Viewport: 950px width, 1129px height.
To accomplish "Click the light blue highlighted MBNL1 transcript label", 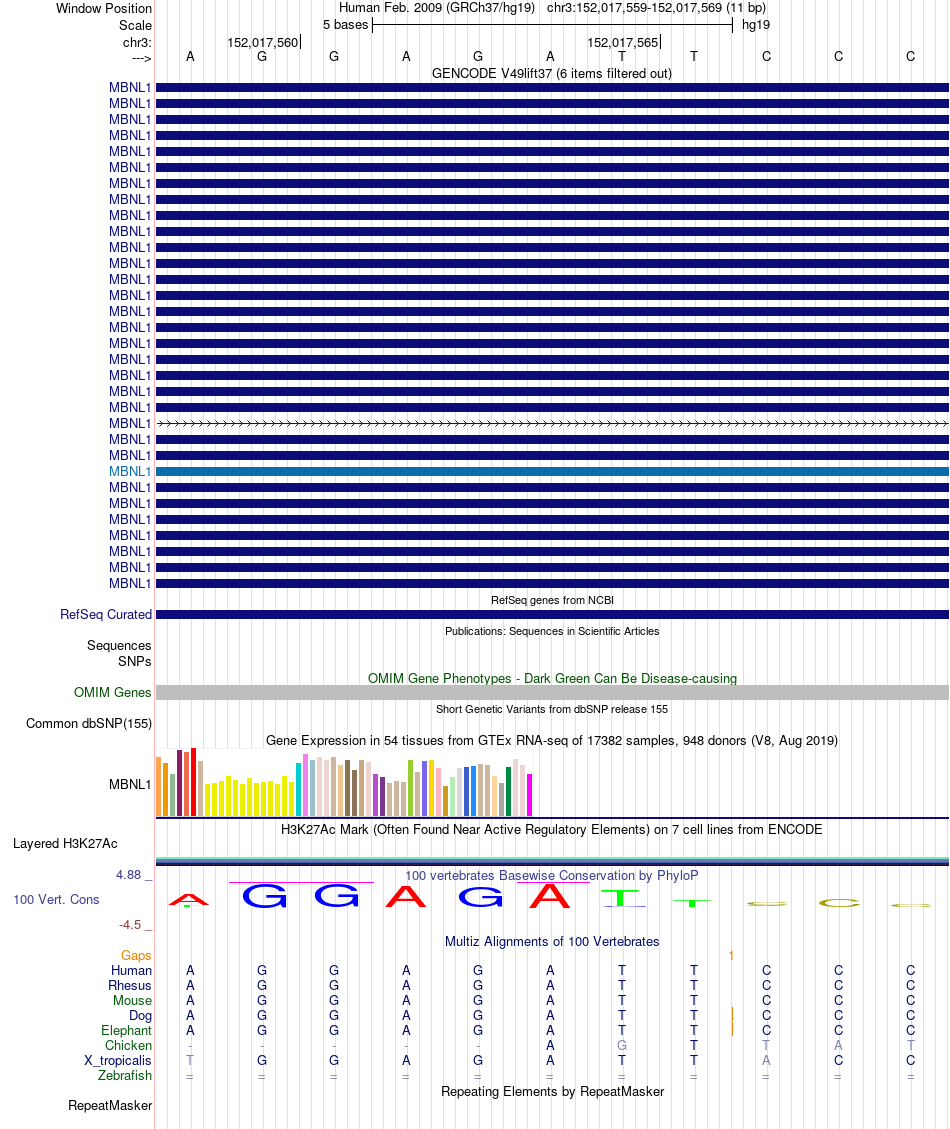I will point(130,472).
